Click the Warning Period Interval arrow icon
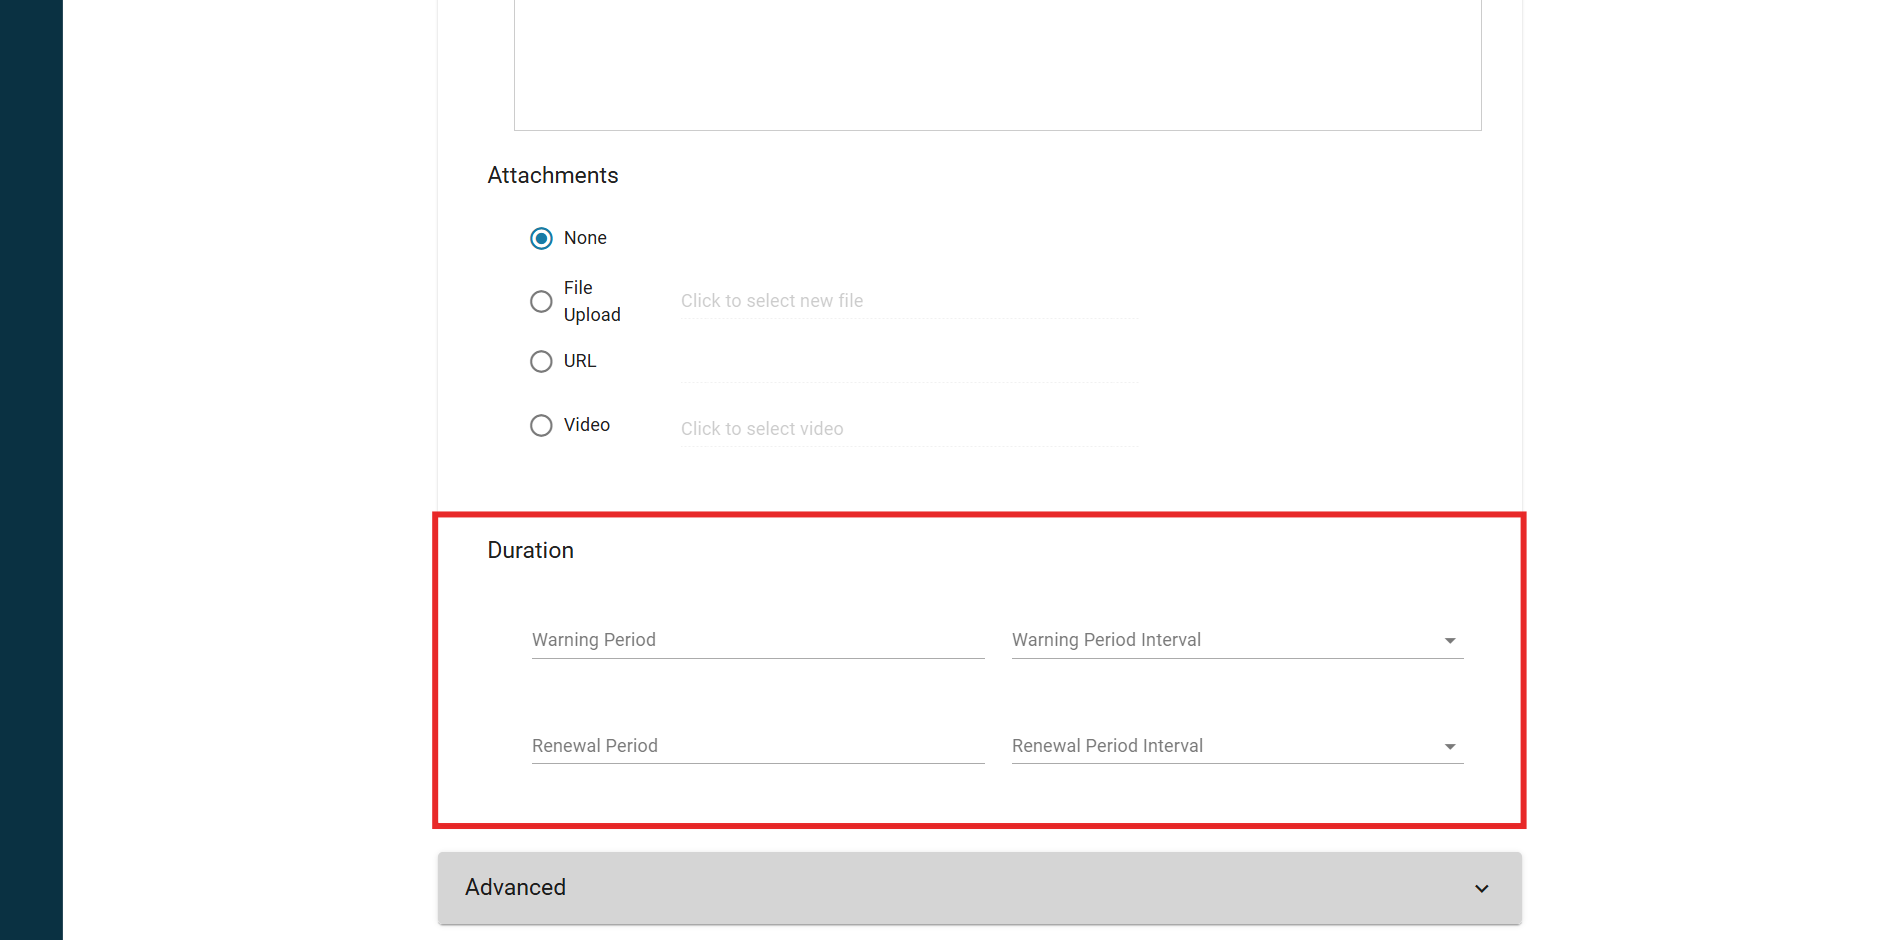 click(1450, 641)
